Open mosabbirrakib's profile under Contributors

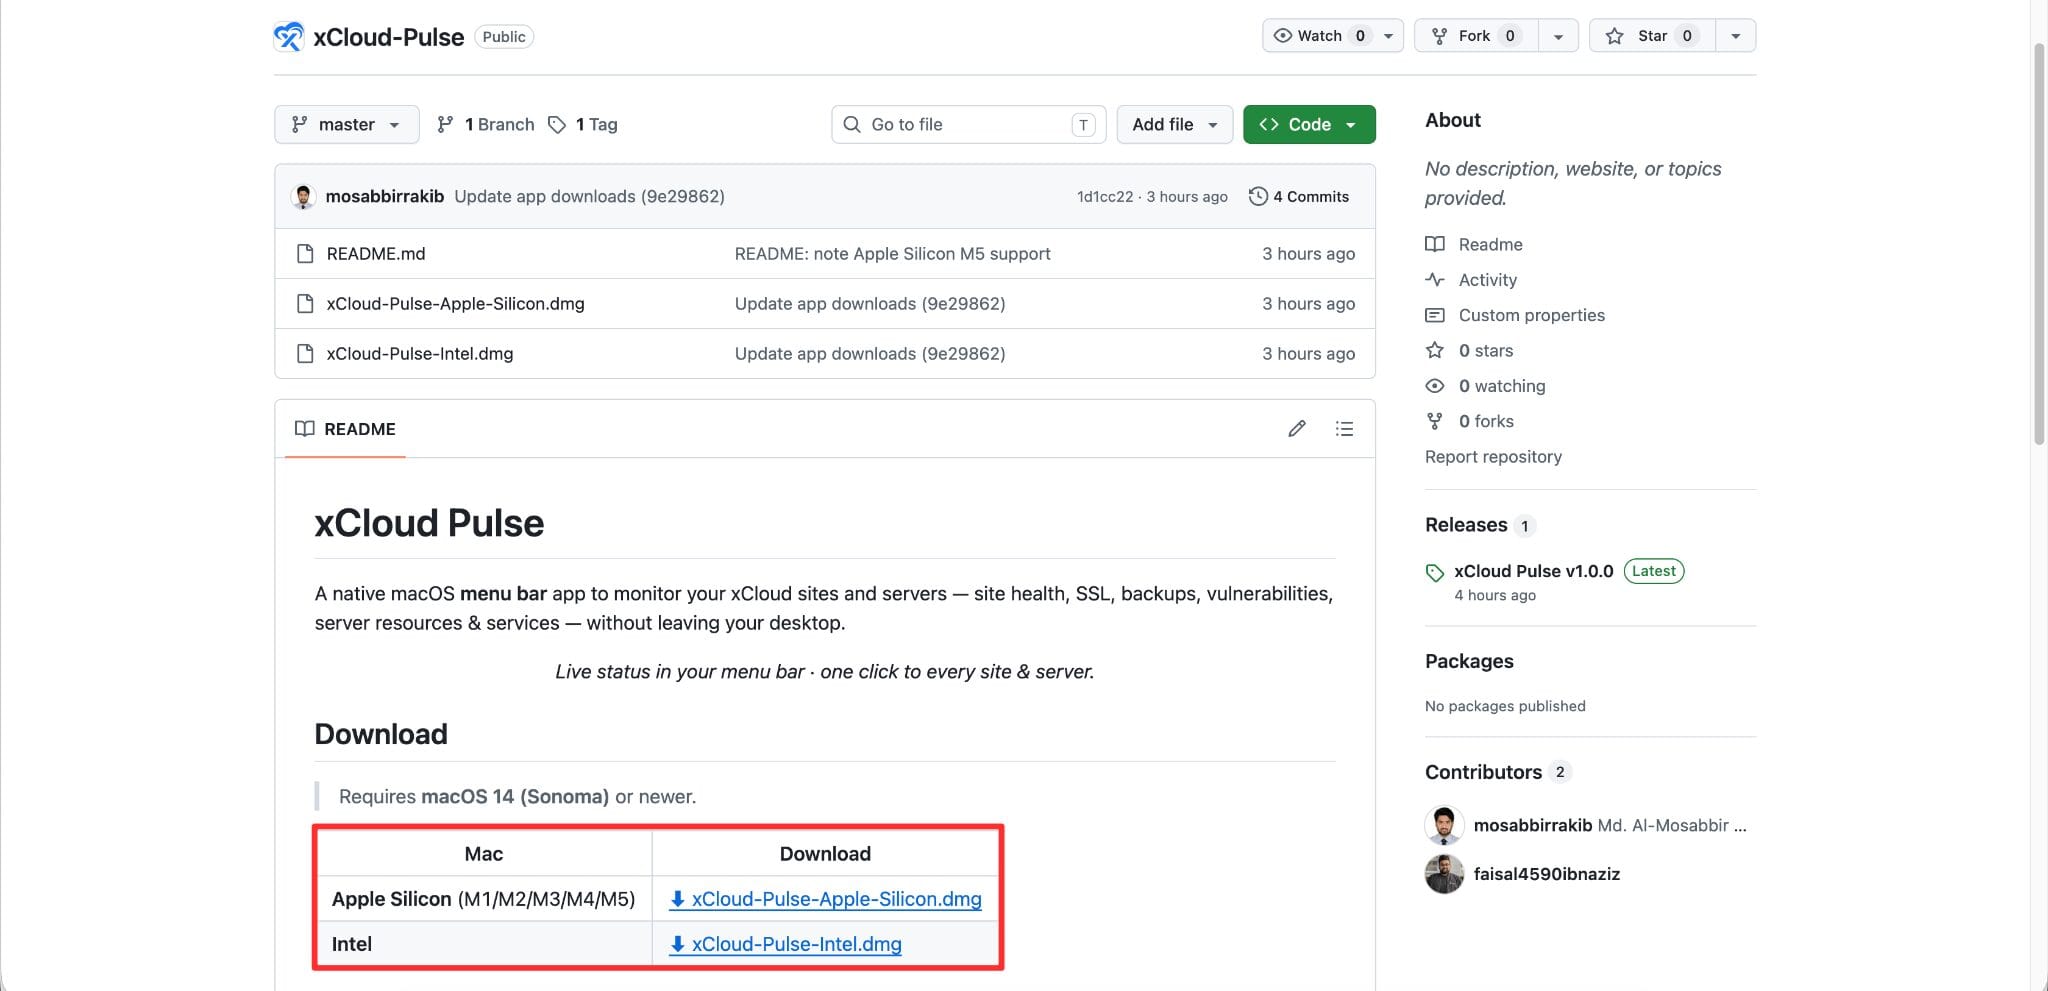pyautogui.click(x=1533, y=825)
